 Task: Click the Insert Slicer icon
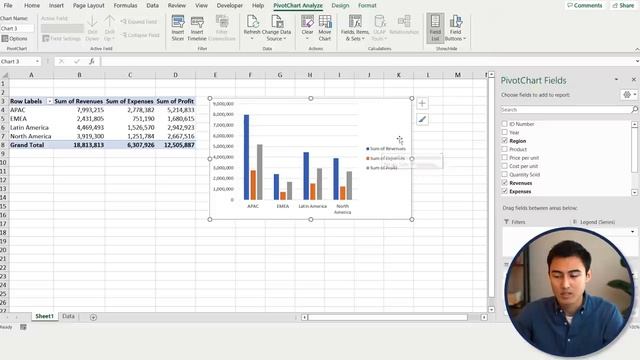click(178, 27)
